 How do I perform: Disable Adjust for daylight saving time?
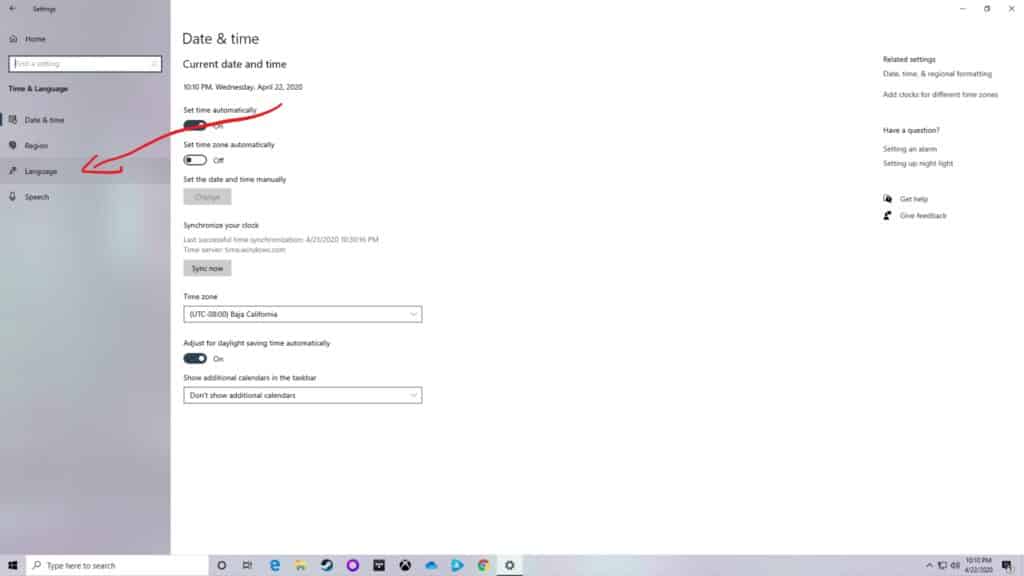(x=195, y=358)
